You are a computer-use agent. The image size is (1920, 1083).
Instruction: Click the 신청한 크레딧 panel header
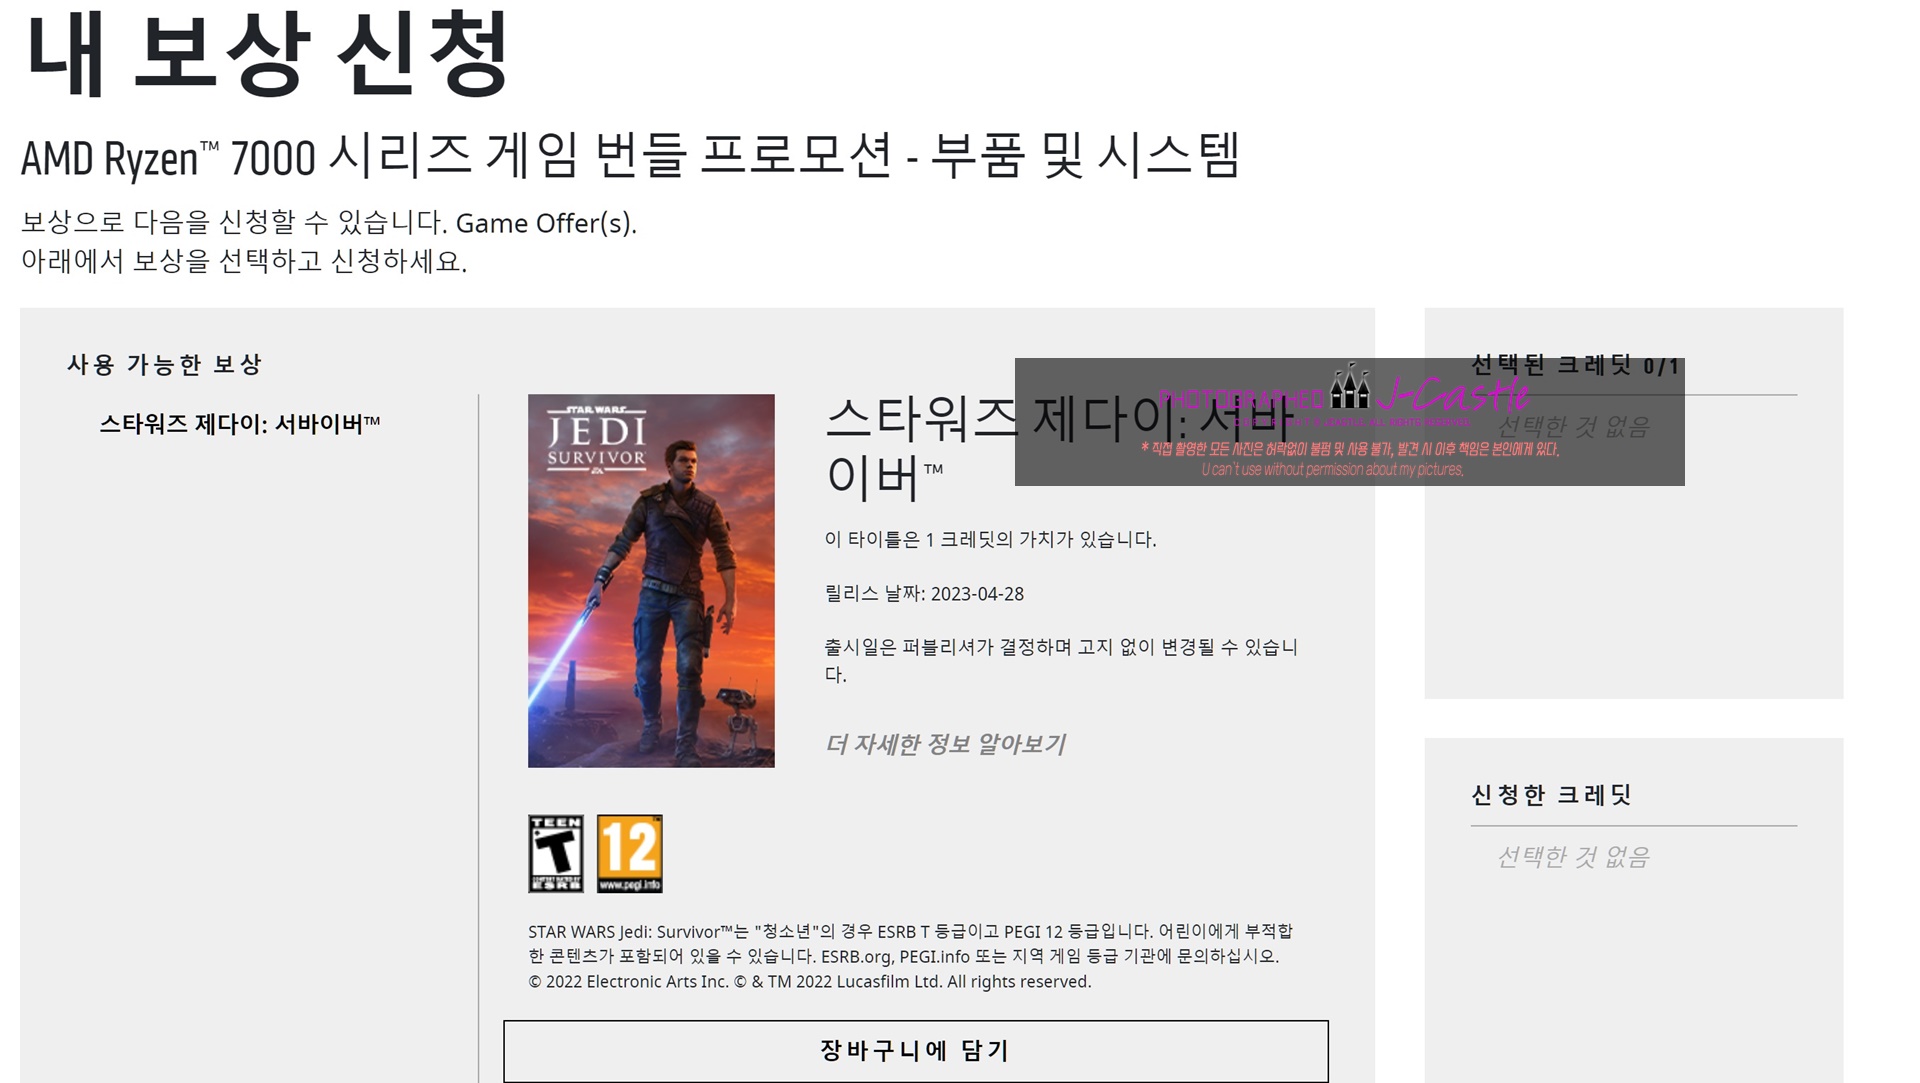(1551, 795)
